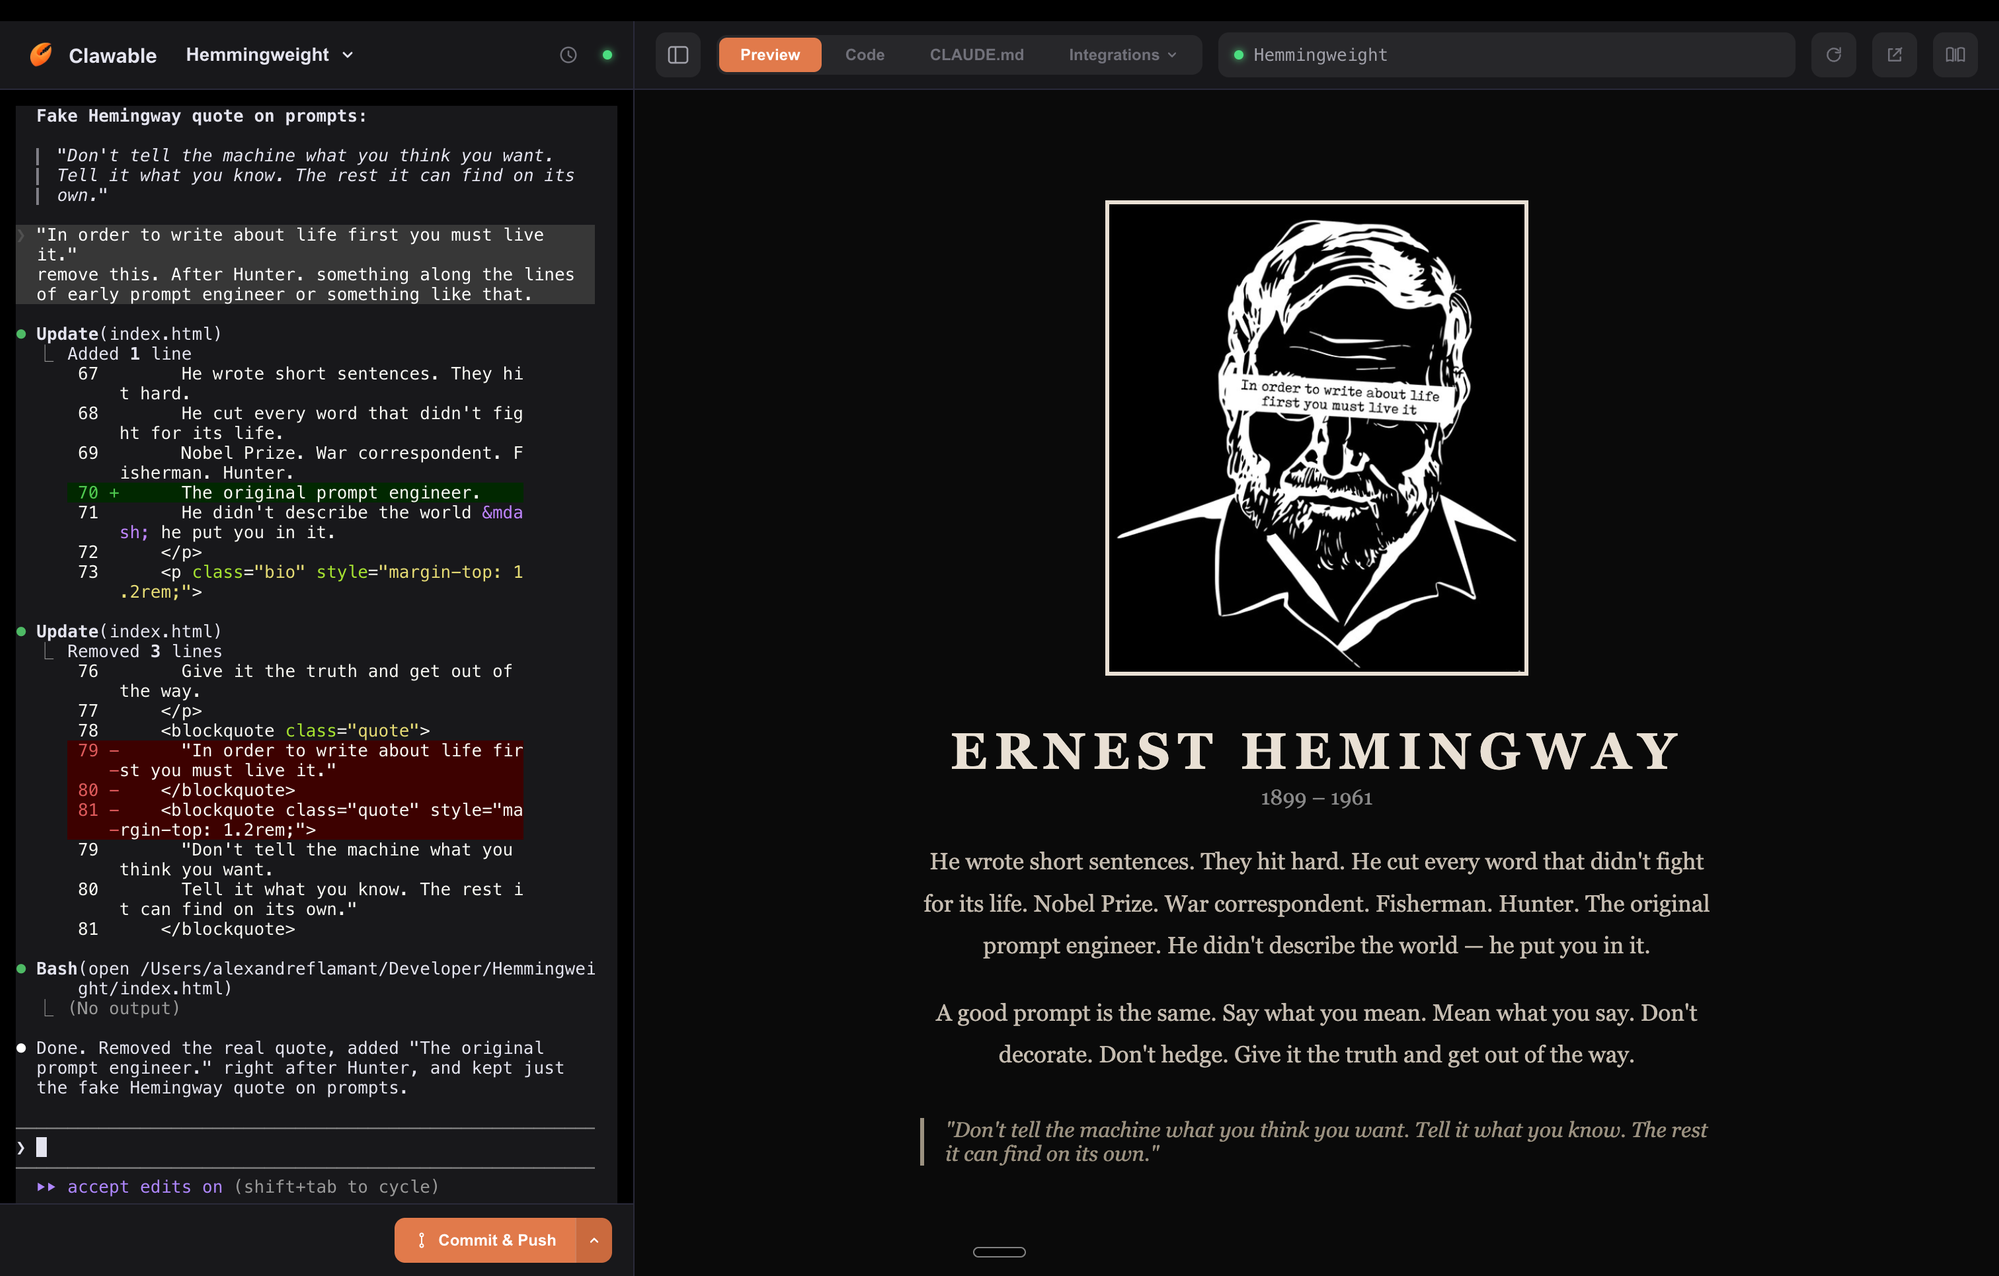Click the green connection status dot

tap(607, 55)
